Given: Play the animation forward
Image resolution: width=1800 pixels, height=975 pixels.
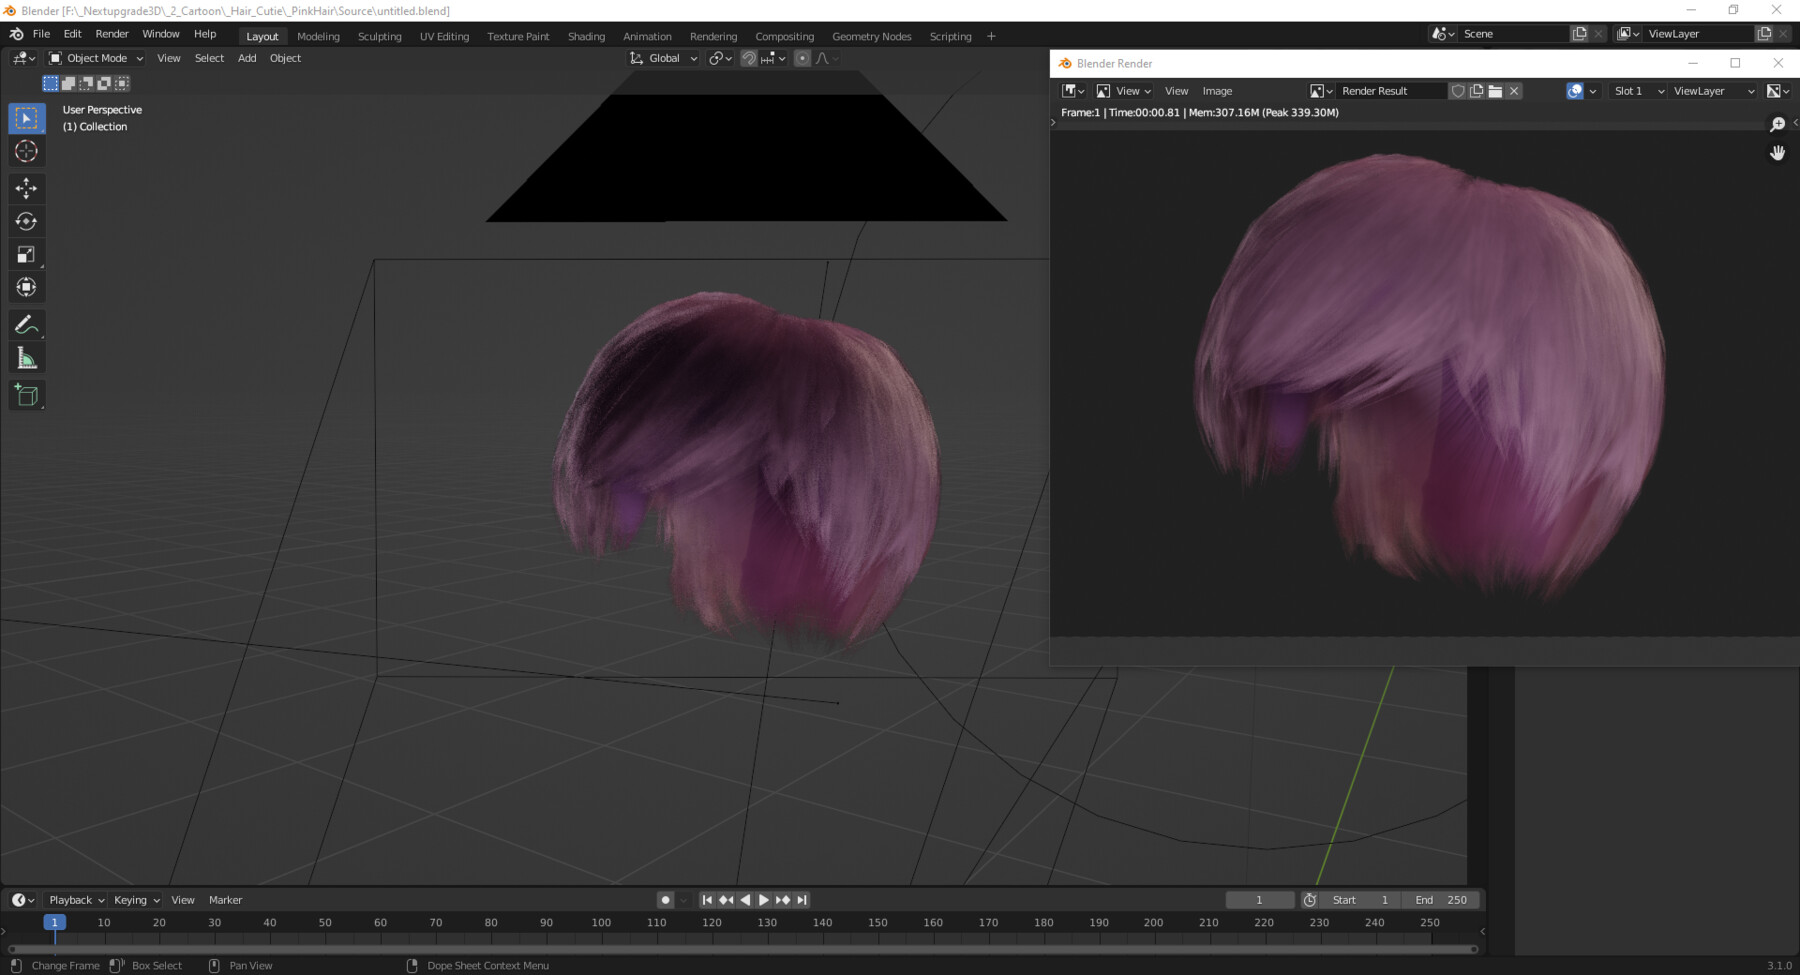Looking at the screenshot, I should pyautogui.click(x=764, y=900).
